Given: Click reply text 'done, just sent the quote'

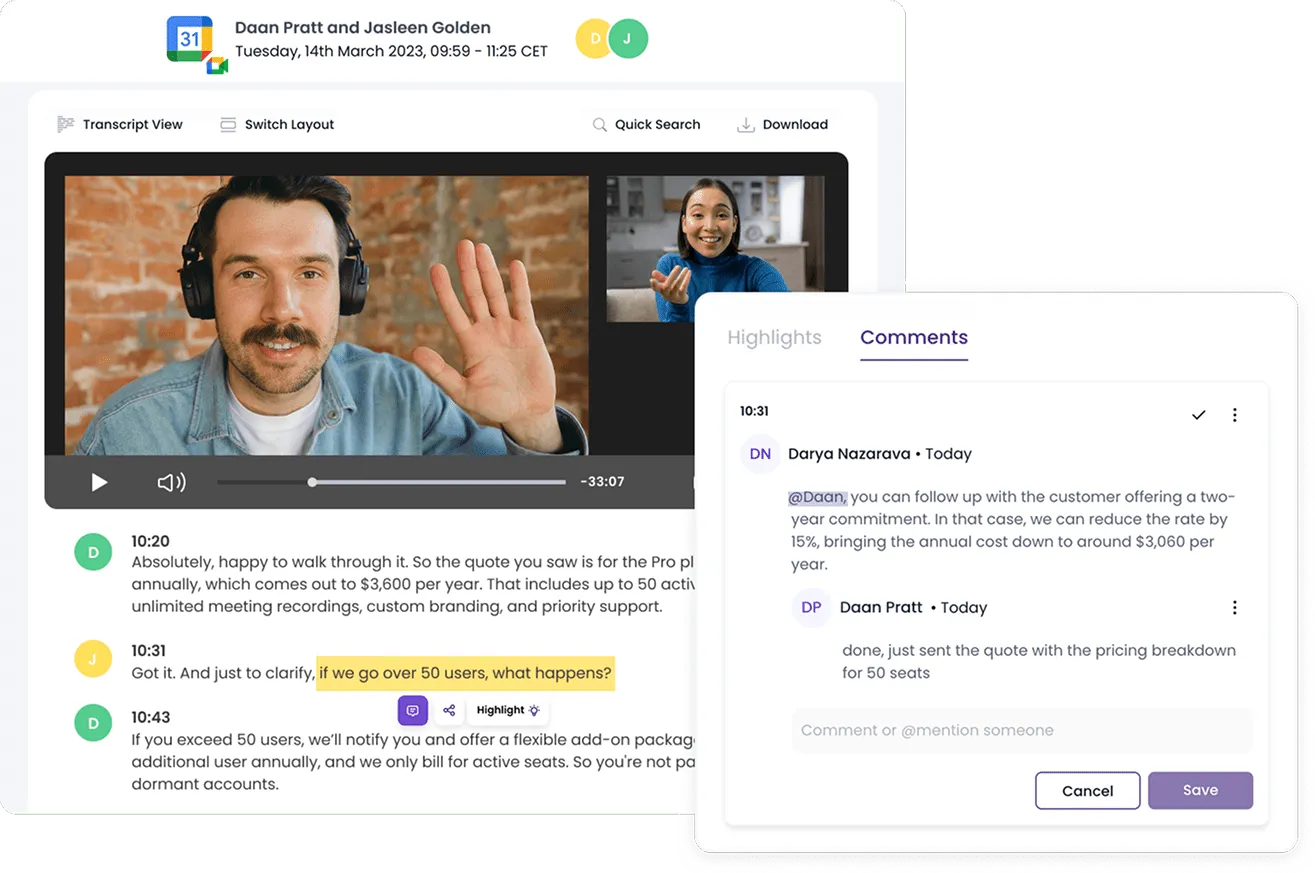Looking at the screenshot, I should pyautogui.click(x=938, y=650).
